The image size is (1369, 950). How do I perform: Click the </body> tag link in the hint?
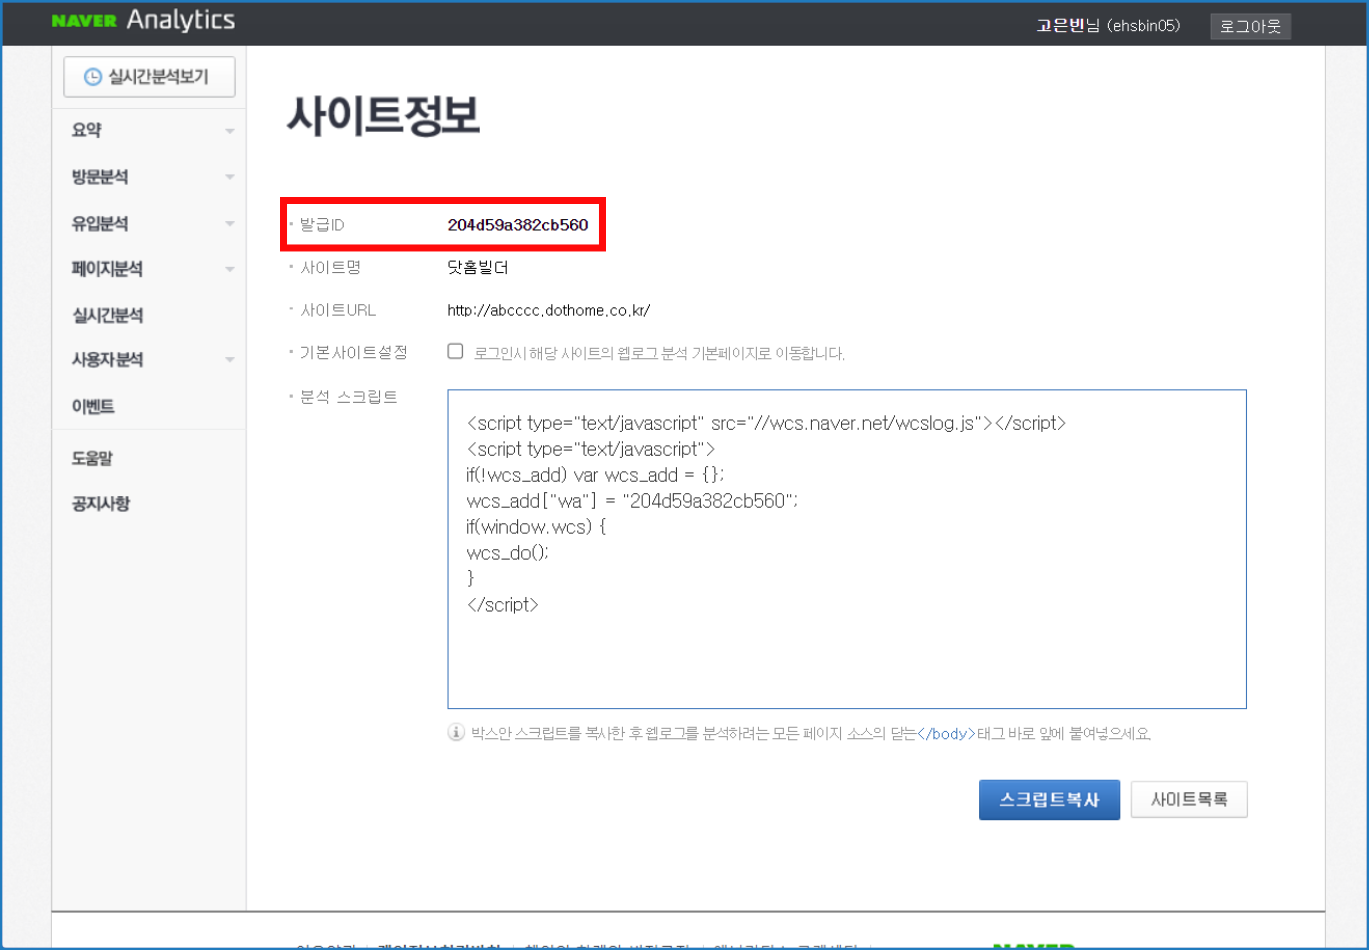pyautogui.click(x=946, y=734)
